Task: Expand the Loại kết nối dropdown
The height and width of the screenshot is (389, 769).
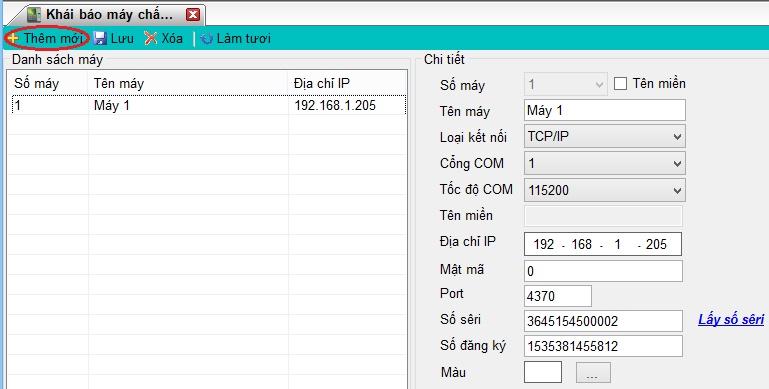Action: tap(604, 136)
